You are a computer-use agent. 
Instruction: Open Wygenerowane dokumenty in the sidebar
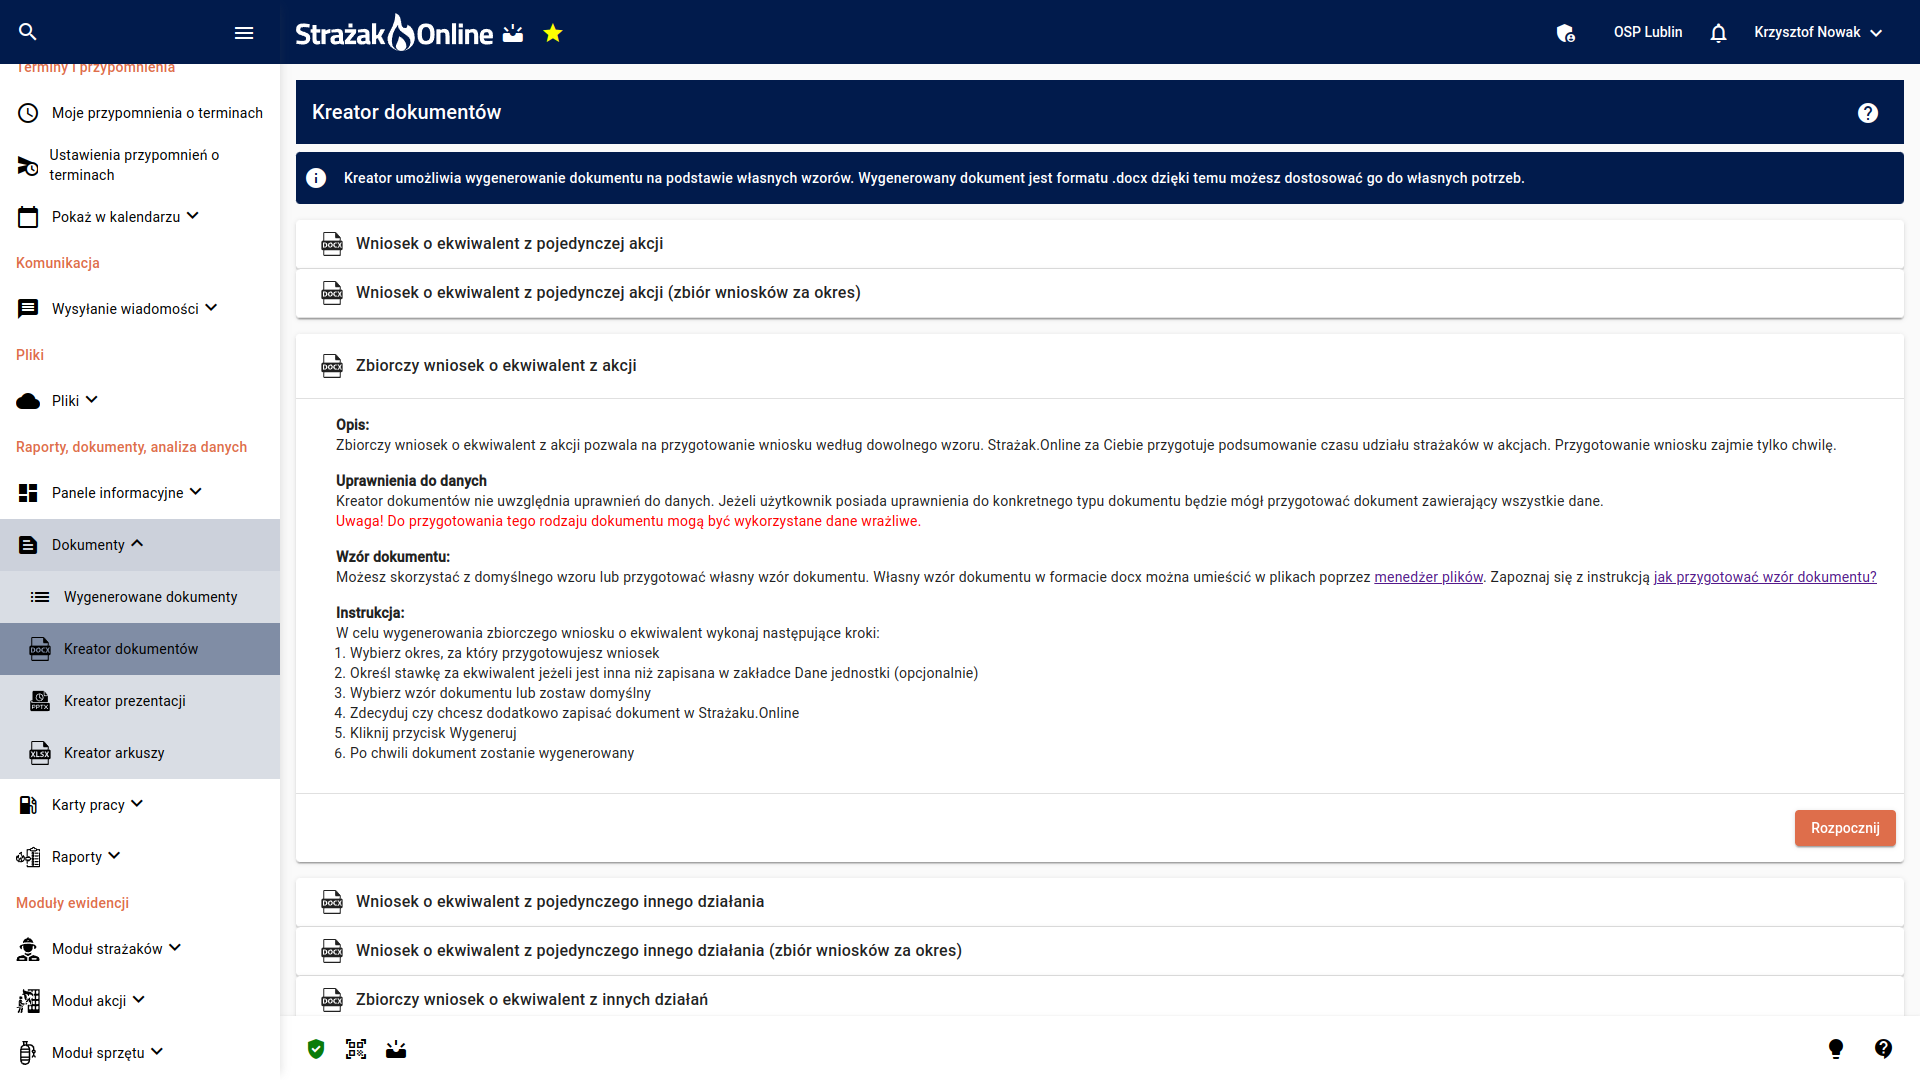click(x=150, y=597)
